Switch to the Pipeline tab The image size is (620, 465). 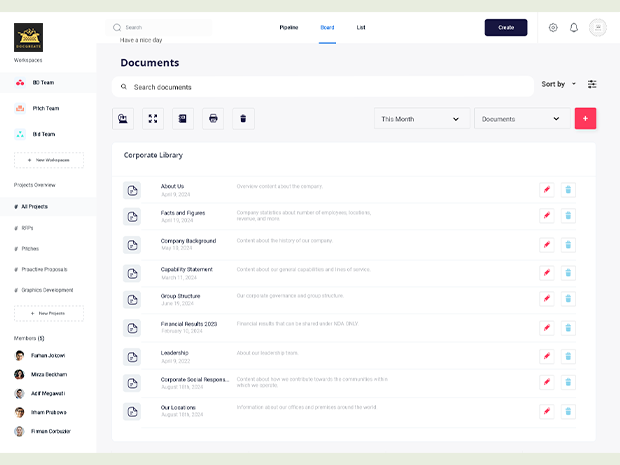pos(289,28)
